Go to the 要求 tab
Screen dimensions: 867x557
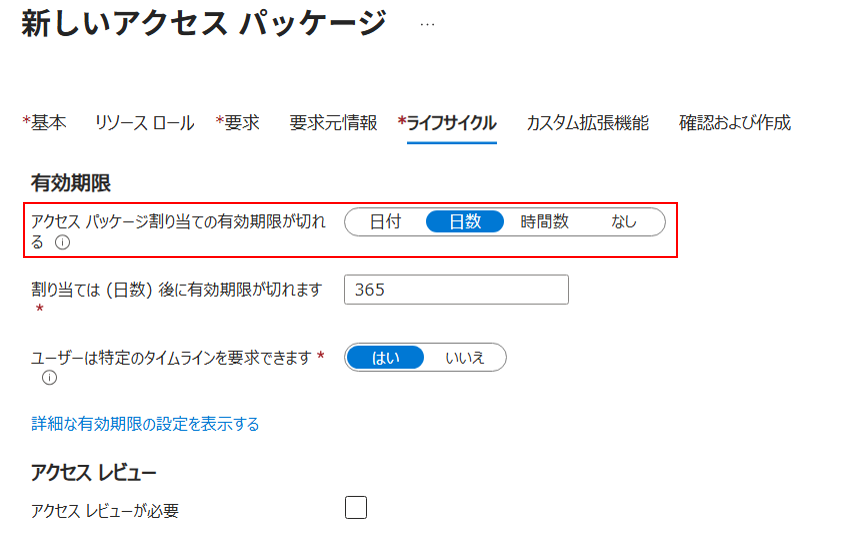pyautogui.click(x=241, y=123)
